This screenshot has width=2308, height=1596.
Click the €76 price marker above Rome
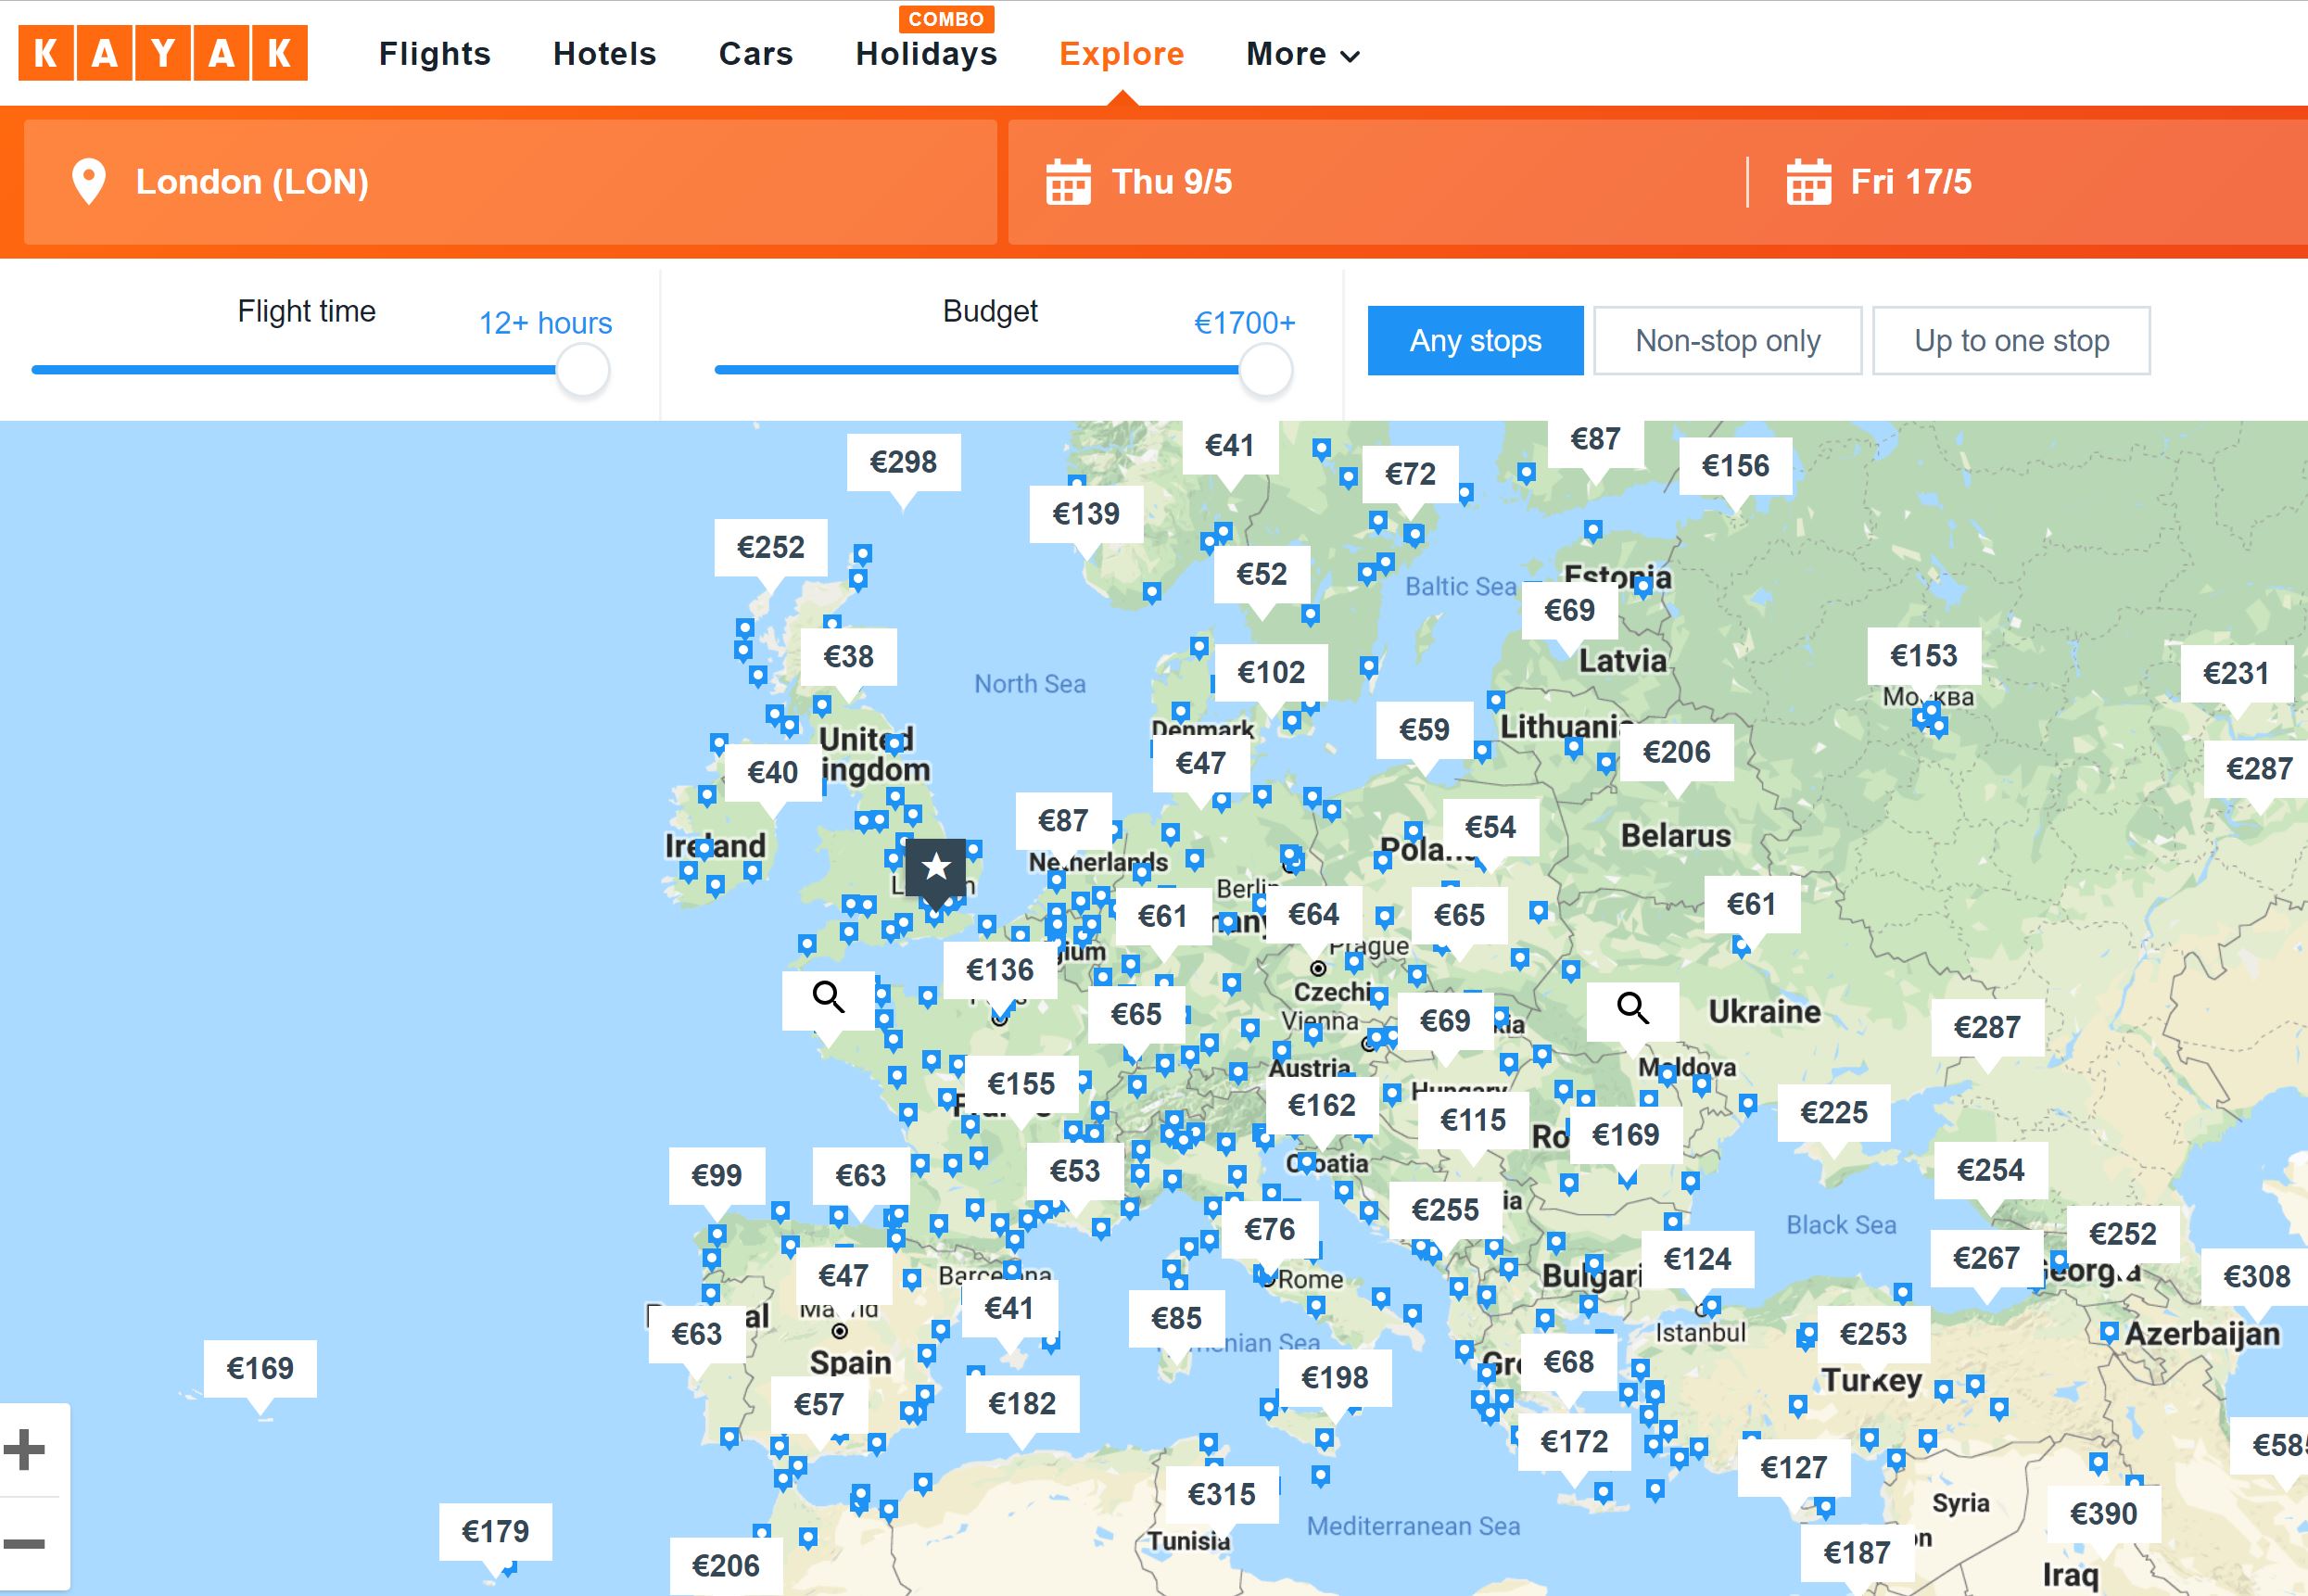tap(1270, 1229)
